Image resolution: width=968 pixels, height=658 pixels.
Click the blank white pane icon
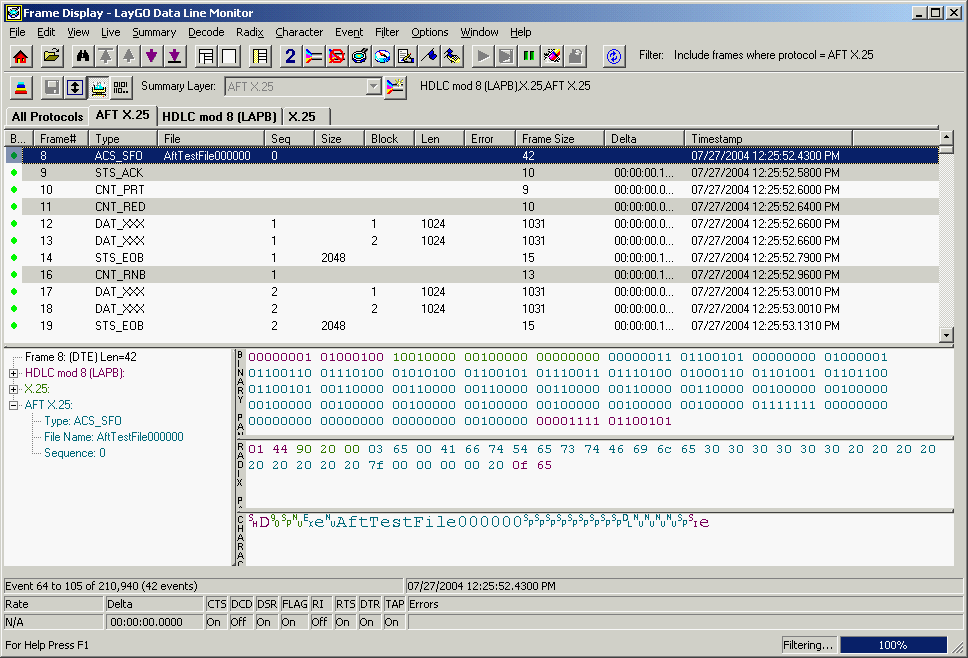point(229,56)
